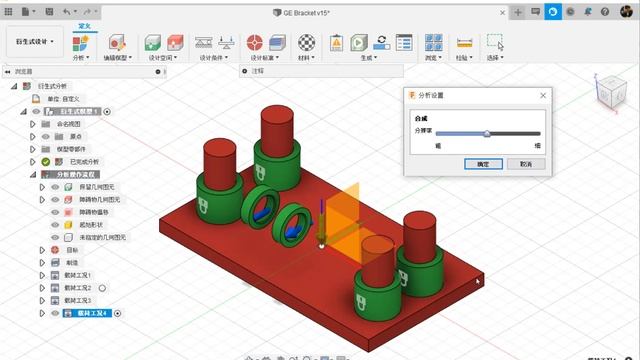Hide 障碍物几何图元 via its eye icon
Viewport: 640px width, 360px height.
click(x=55, y=200)
